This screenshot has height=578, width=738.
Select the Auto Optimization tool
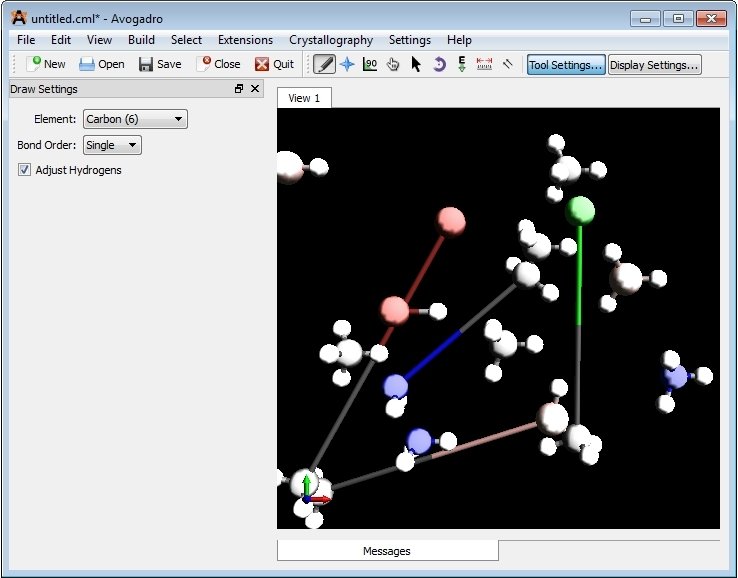tap(462, 64)
